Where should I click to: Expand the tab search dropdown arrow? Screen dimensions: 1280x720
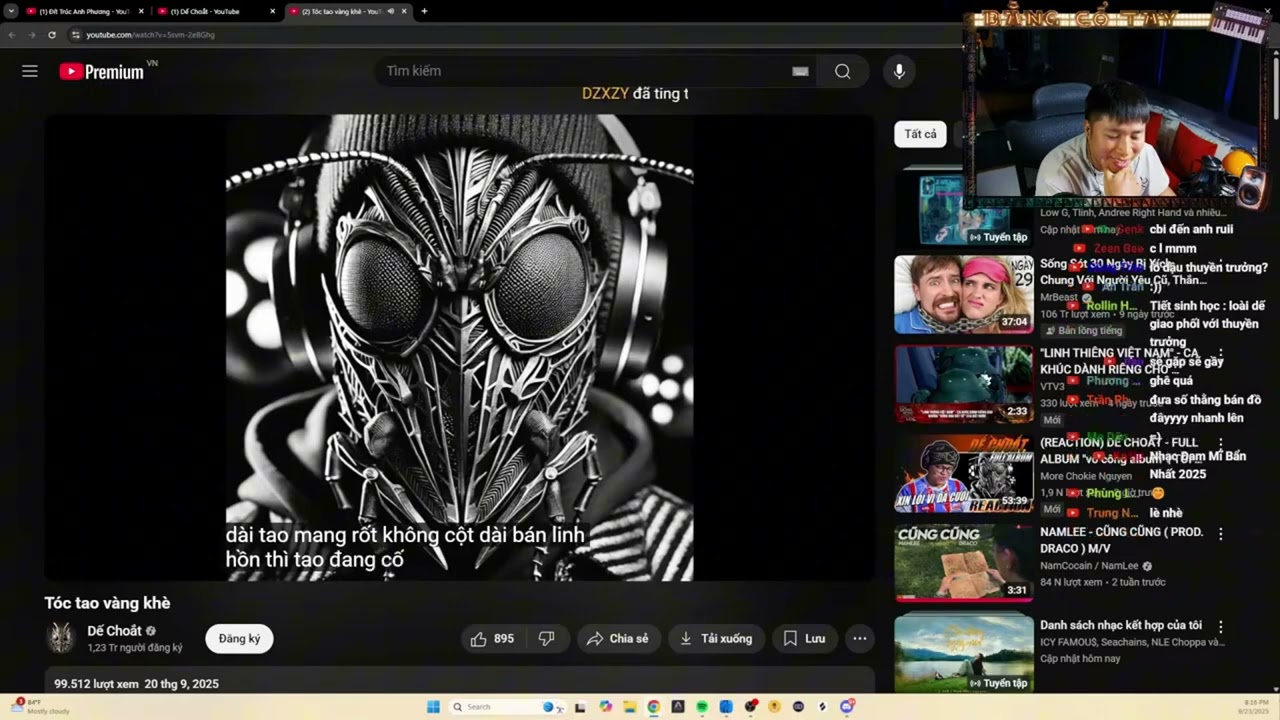coord(9,11)
